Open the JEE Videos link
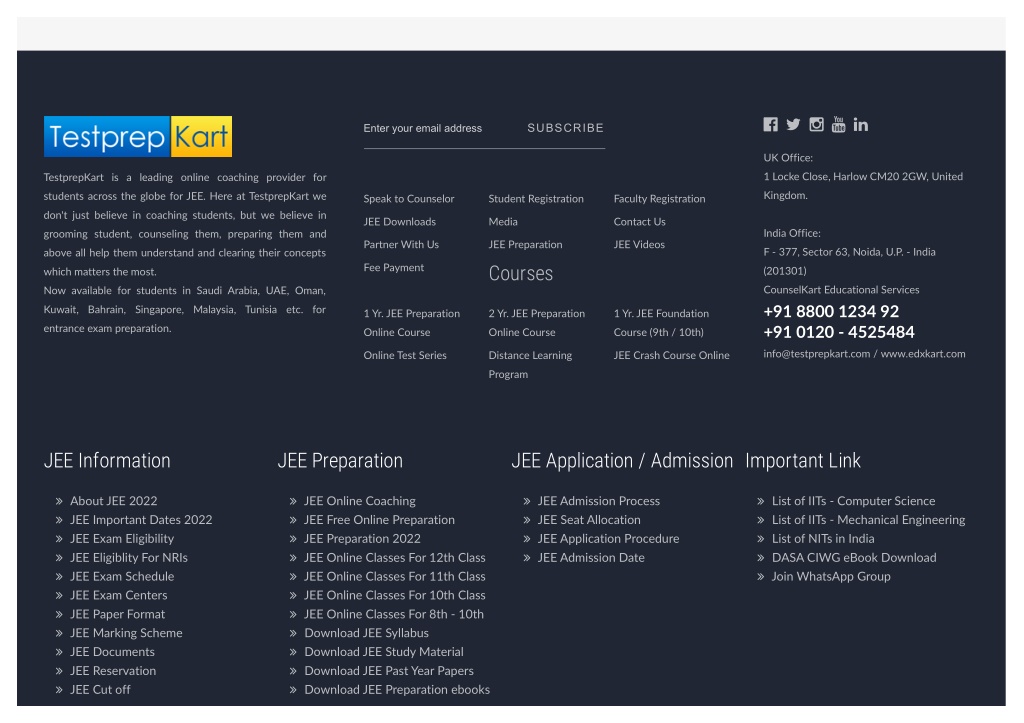The height and width of the screenshot is (723, 1024). [x=639, y=244]
